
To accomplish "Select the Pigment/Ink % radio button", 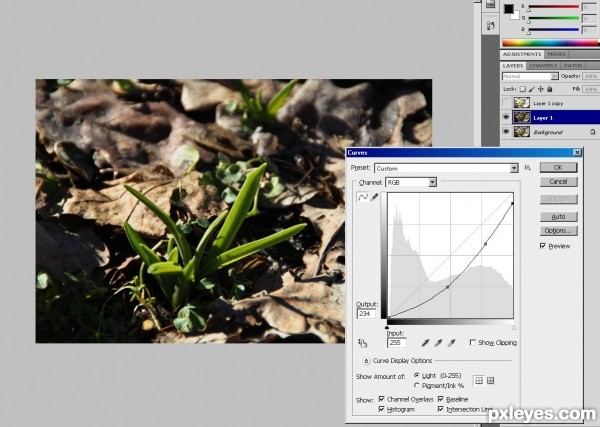I will 417,385.
